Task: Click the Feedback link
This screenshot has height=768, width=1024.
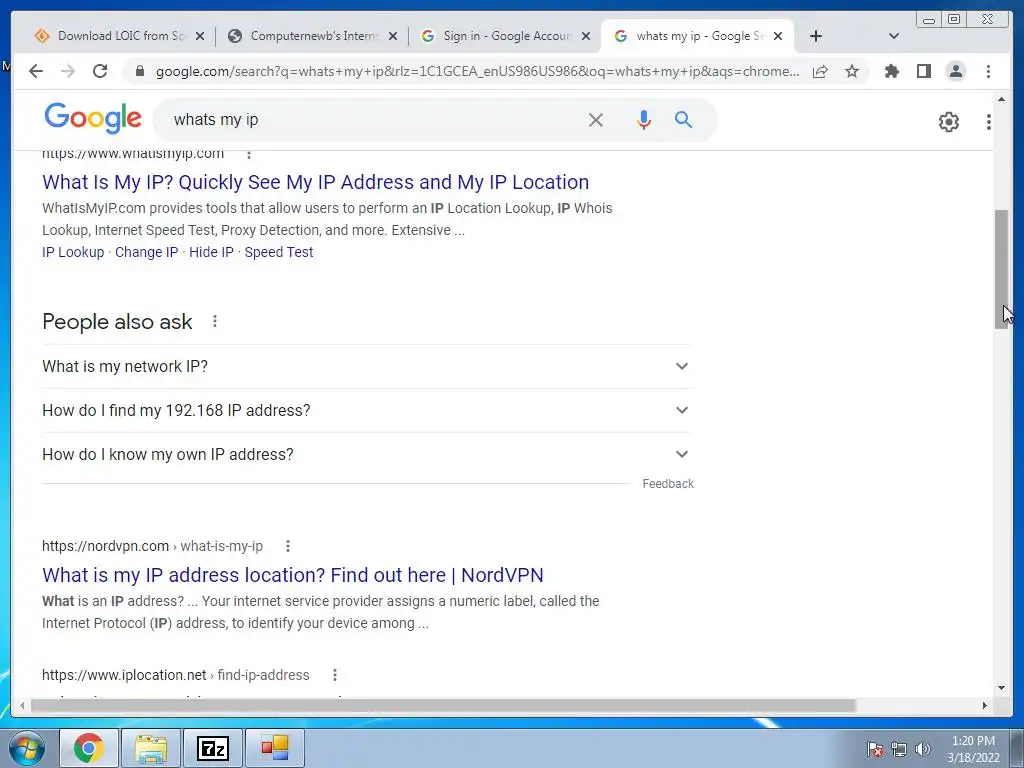Action: (667, 484)
